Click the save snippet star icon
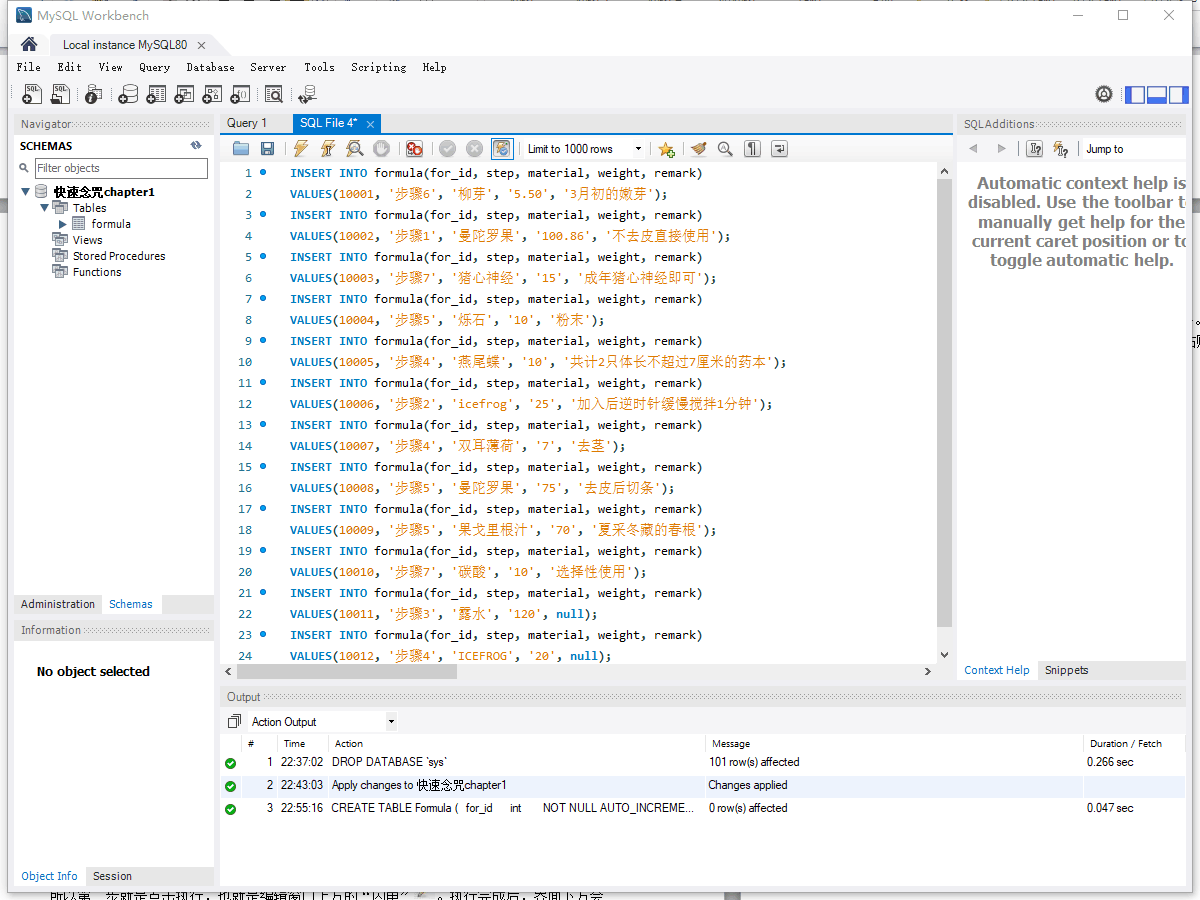The image size is (1200, 900). [x=667, y=149]
